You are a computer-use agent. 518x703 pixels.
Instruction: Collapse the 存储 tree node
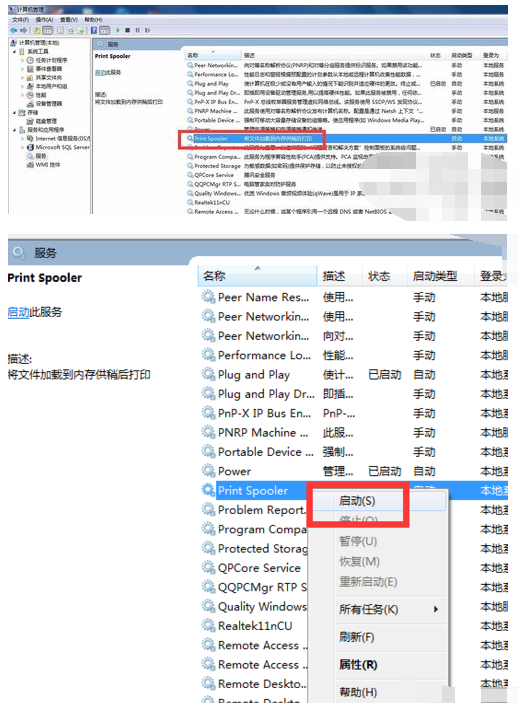pos(15,113)
